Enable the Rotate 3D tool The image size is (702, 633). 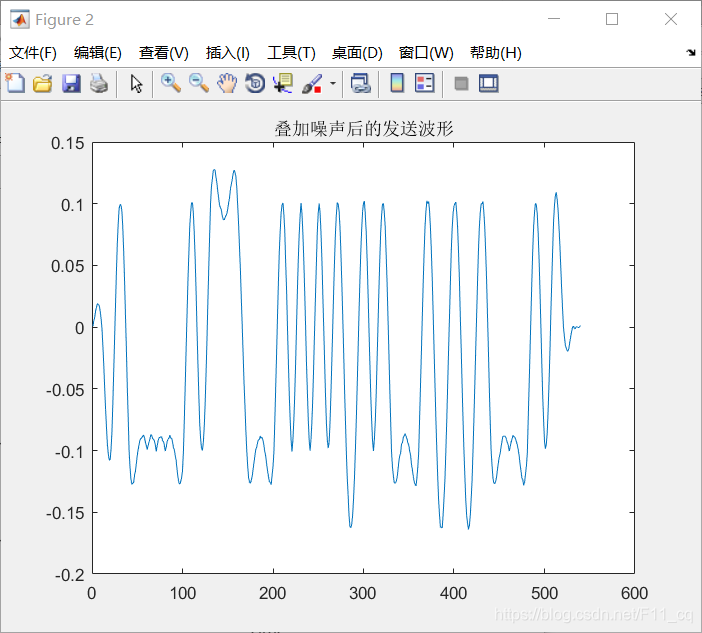click(x=255, y=83)
